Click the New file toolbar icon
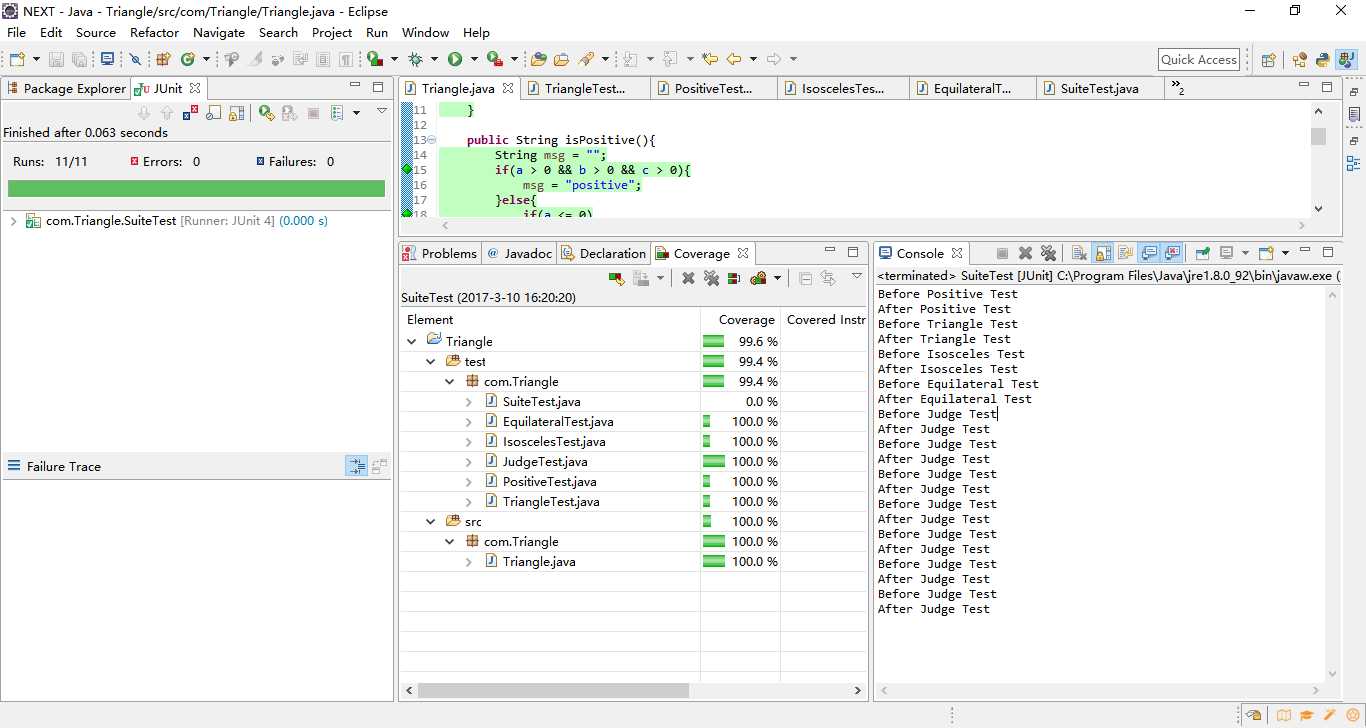Viewport: 1366px width, 728px height. point(18,60)
